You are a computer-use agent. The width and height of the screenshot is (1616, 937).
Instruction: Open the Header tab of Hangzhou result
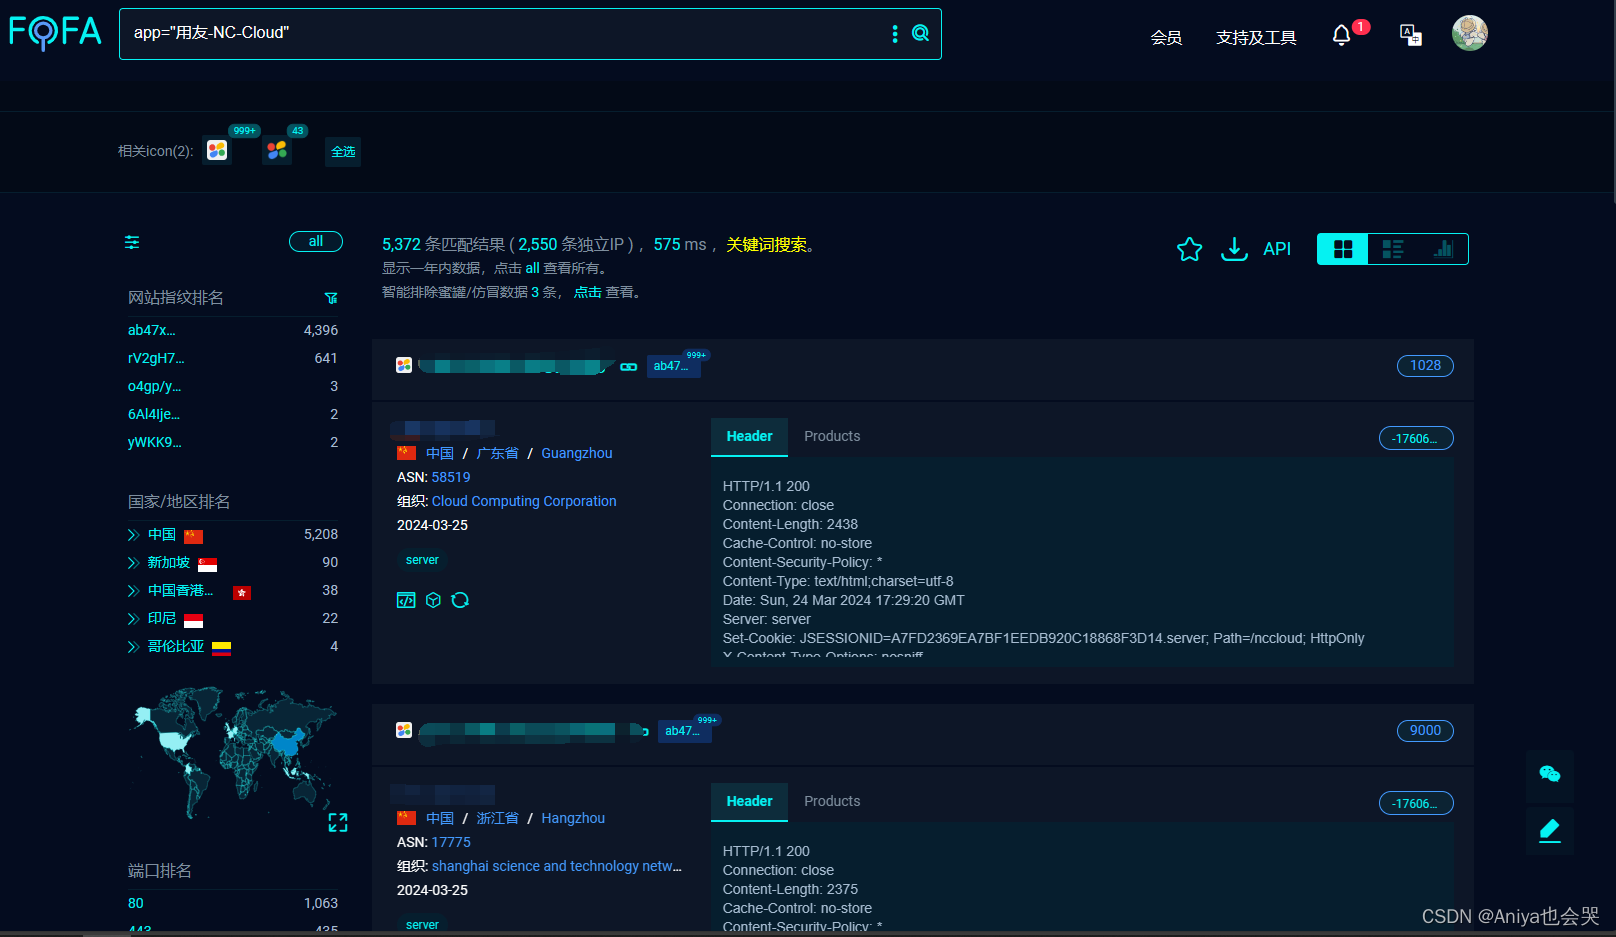(749, 801)
